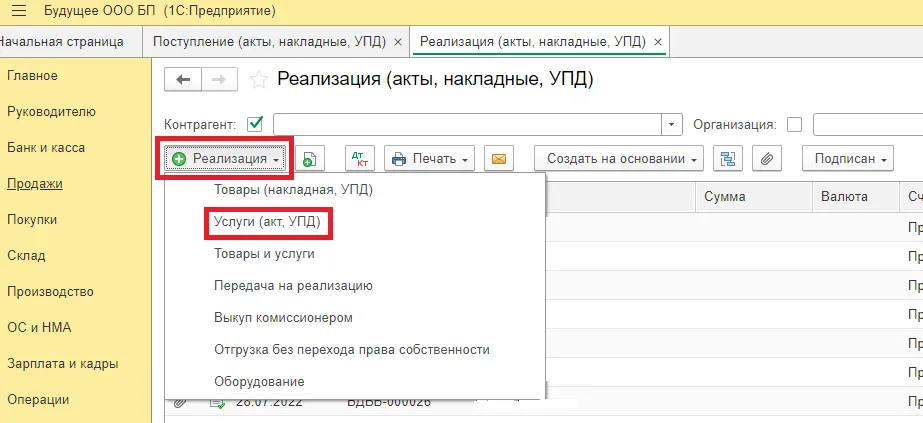Open the Печать dropdown

point(429,159)
